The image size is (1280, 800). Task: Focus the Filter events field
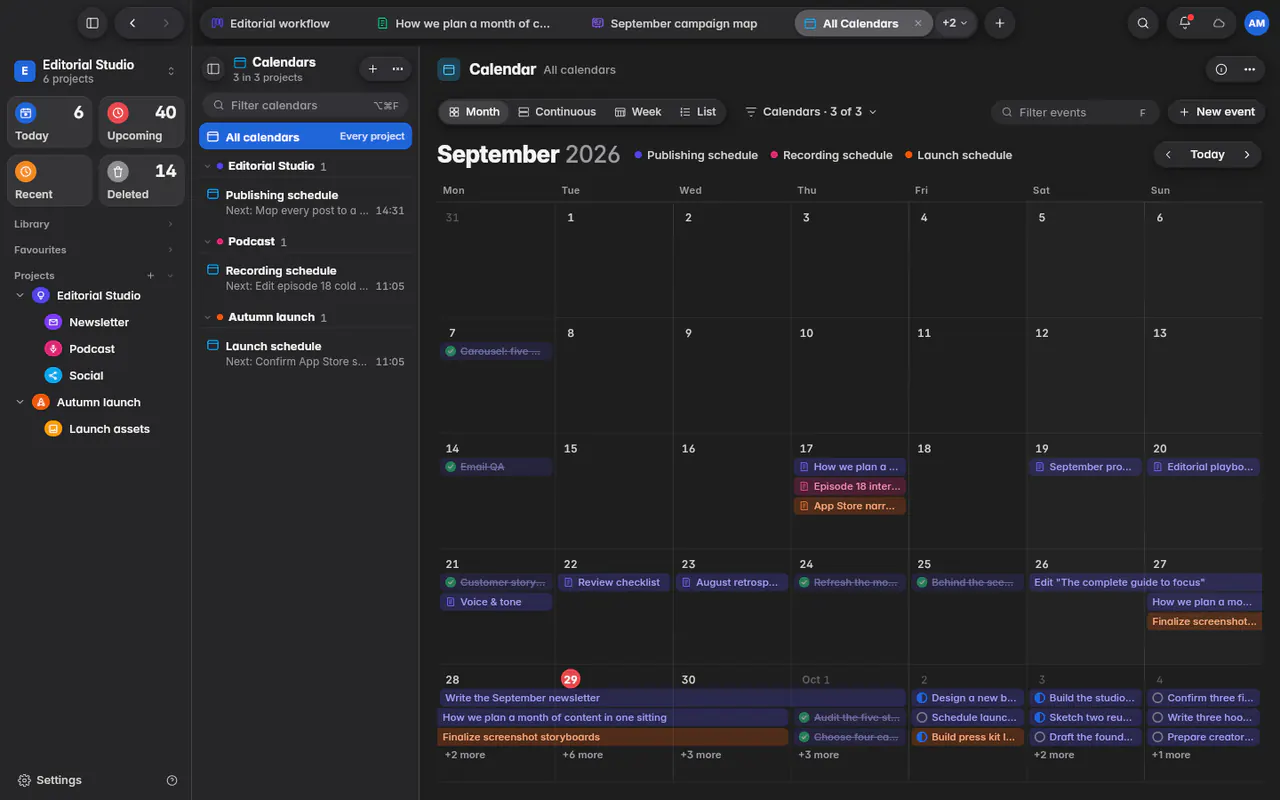pos(1075,112)
